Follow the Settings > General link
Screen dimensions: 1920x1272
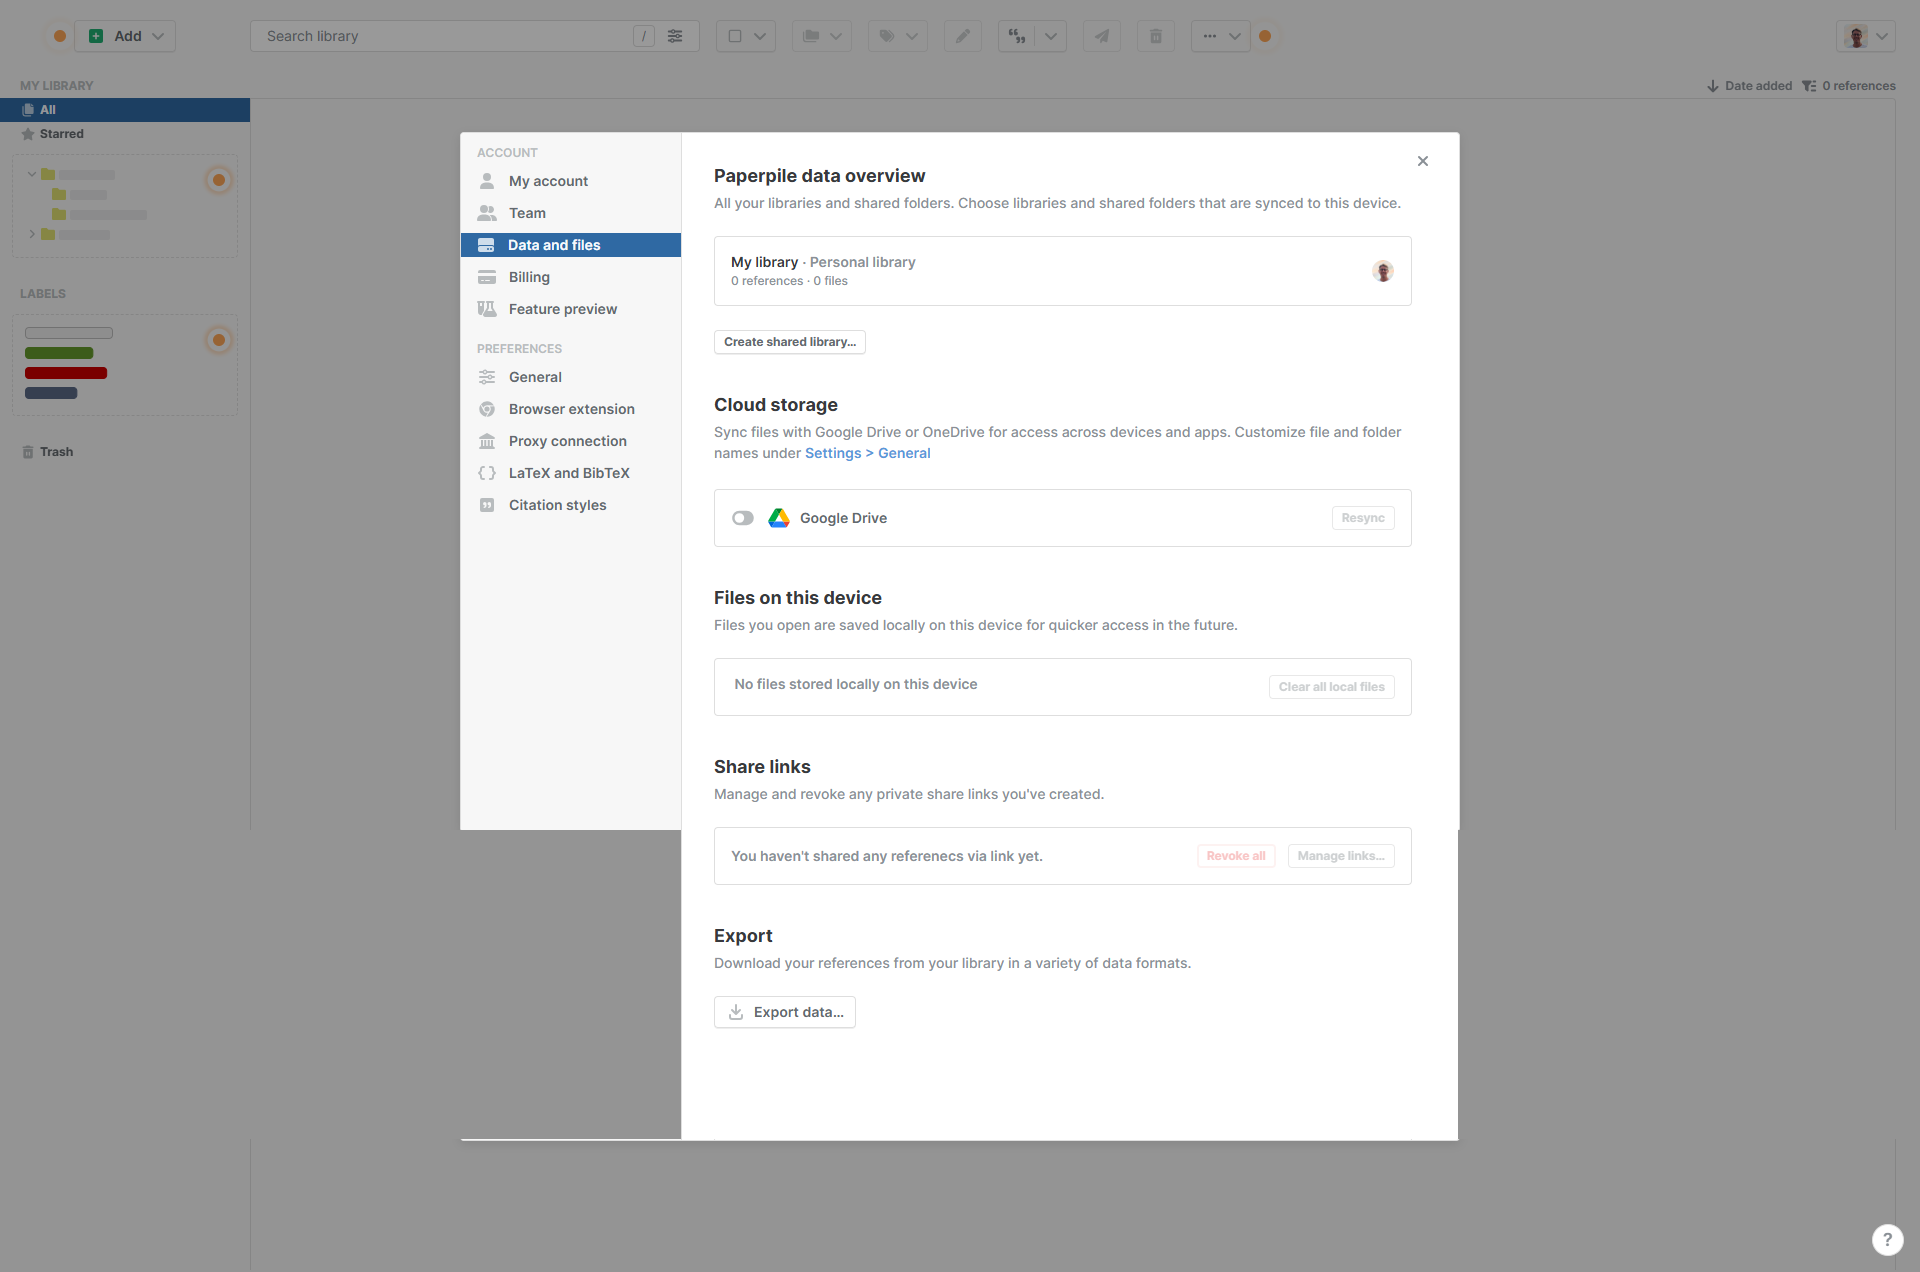click(x=867, y=453)
